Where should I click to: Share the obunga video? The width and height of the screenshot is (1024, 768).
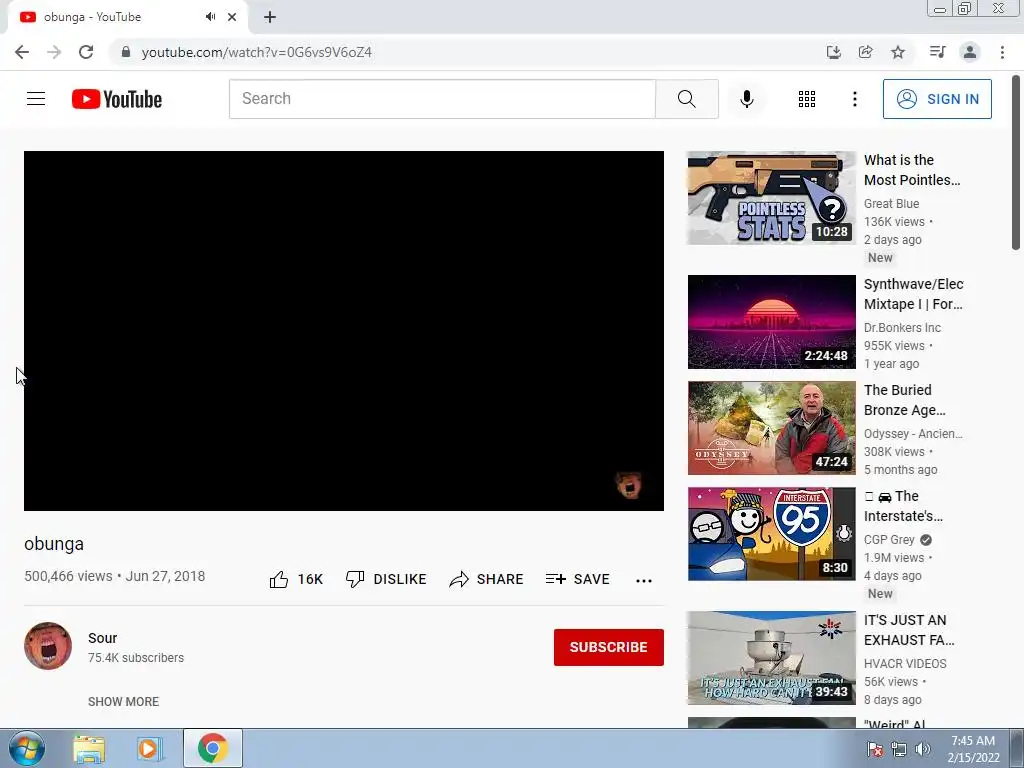pyautogui.click(x=487, y=579)
